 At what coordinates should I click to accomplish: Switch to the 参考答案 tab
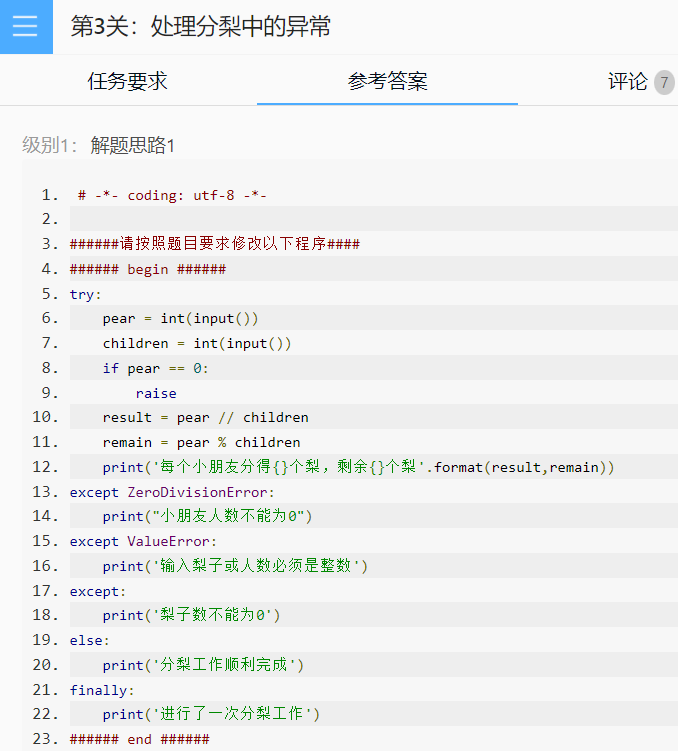tap(387, 81)
